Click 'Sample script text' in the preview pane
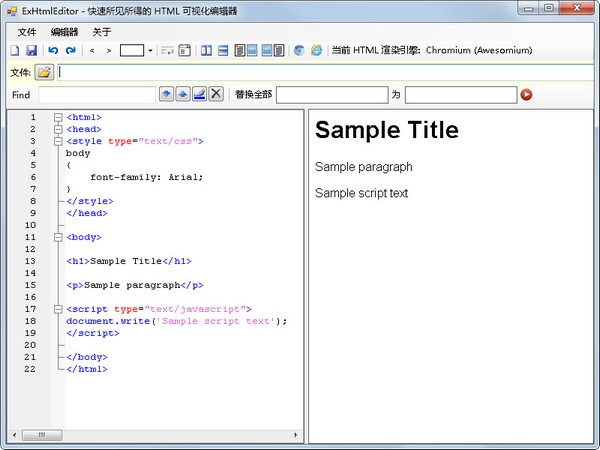 pos(361,193)
